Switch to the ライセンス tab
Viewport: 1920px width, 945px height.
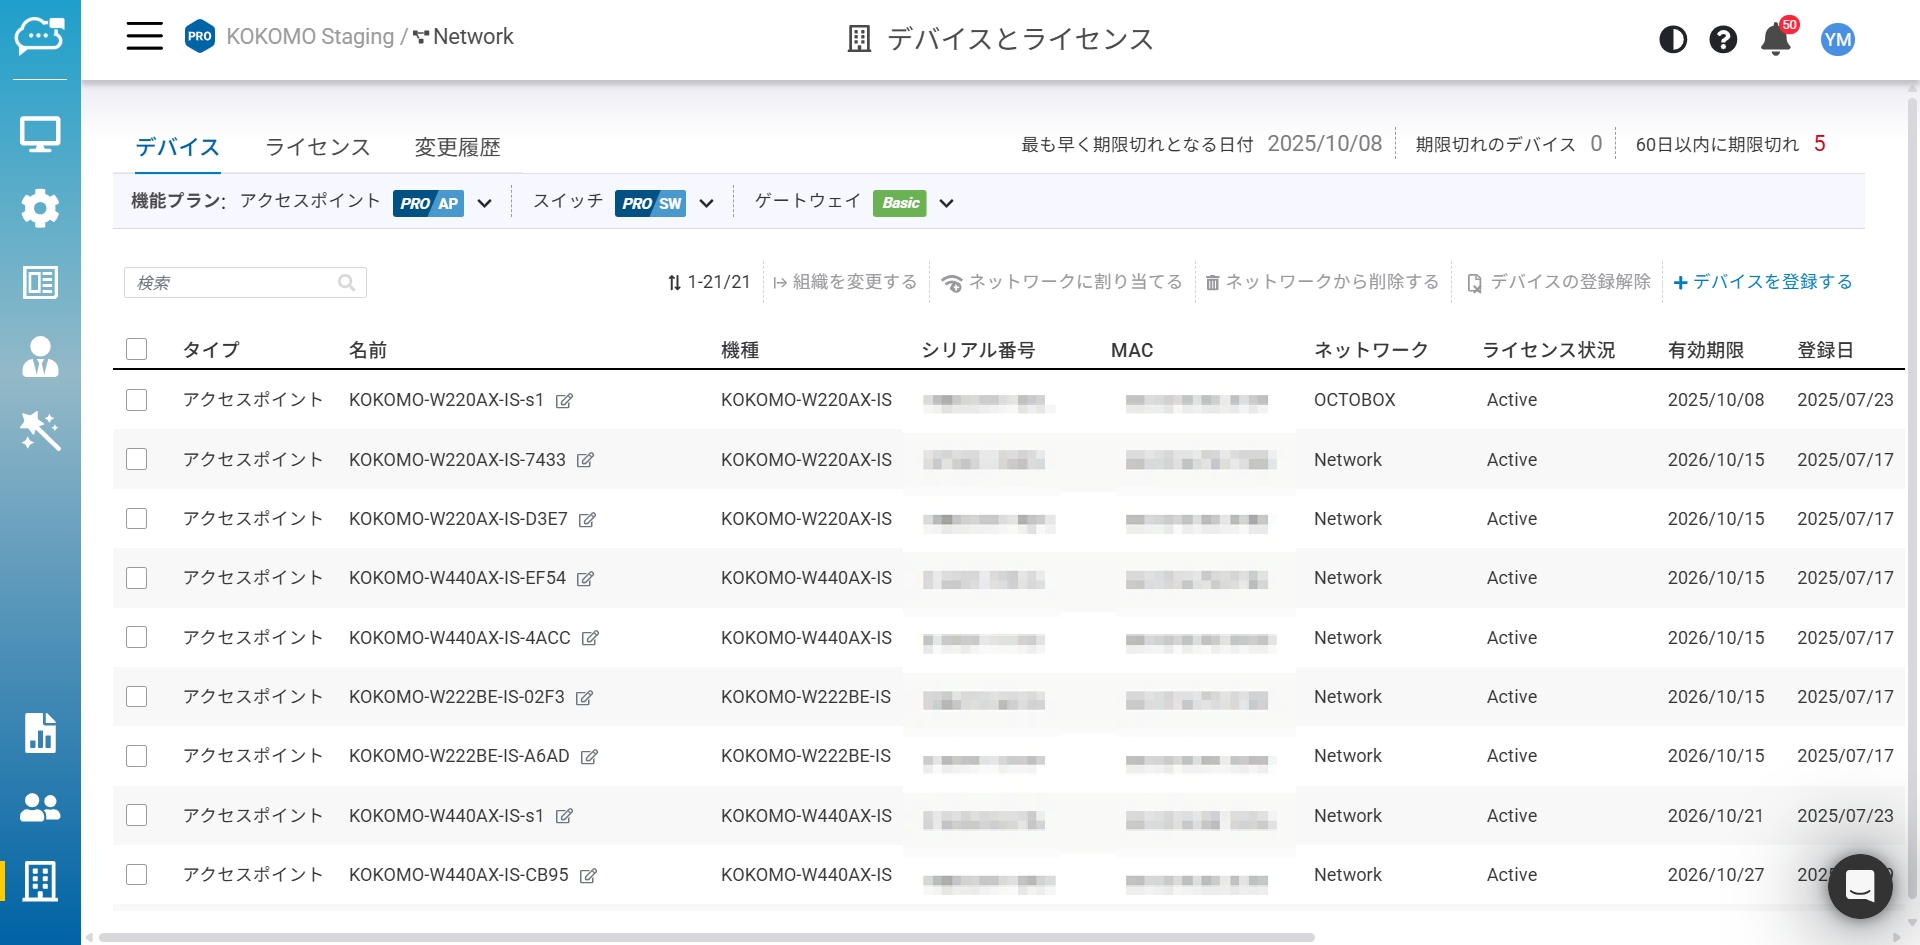(317, 147)
